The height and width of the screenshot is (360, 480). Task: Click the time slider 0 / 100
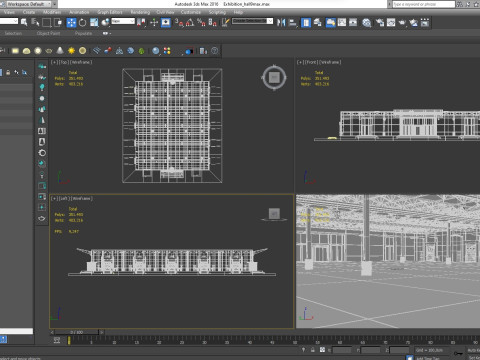(x=77, y=332)
